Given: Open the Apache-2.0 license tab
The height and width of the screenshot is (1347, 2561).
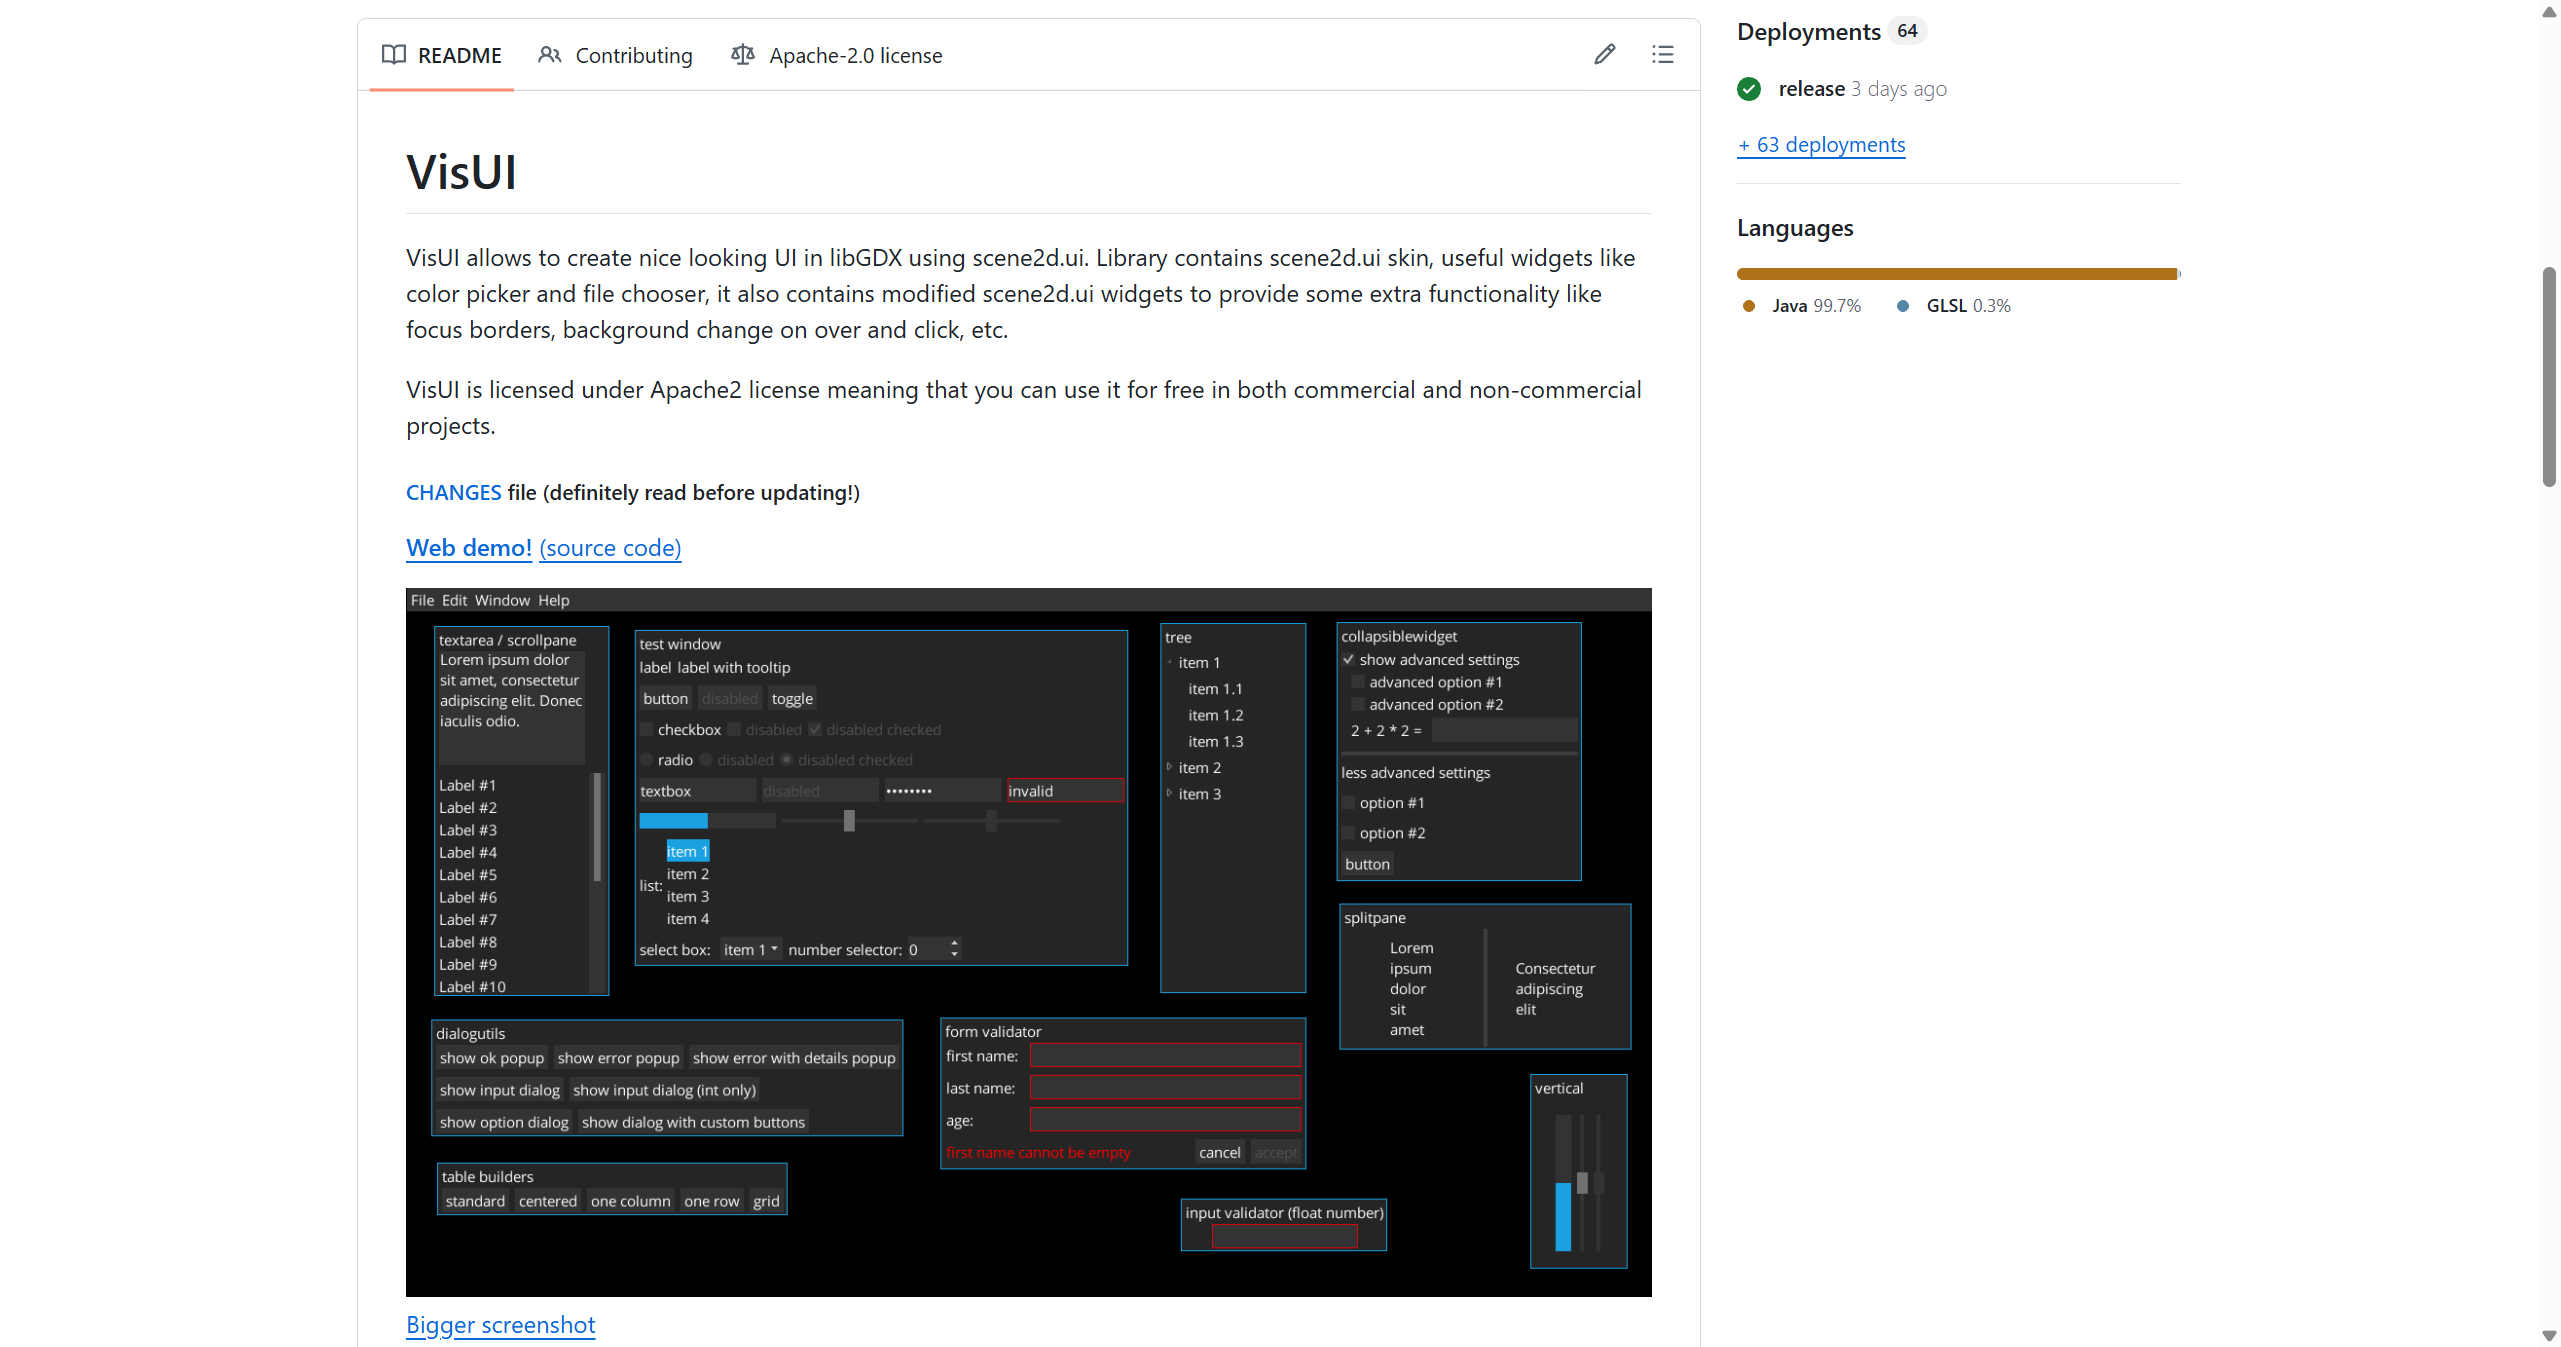Looking at the screenshot, I should pyautogui.click(x=855, y=55).
